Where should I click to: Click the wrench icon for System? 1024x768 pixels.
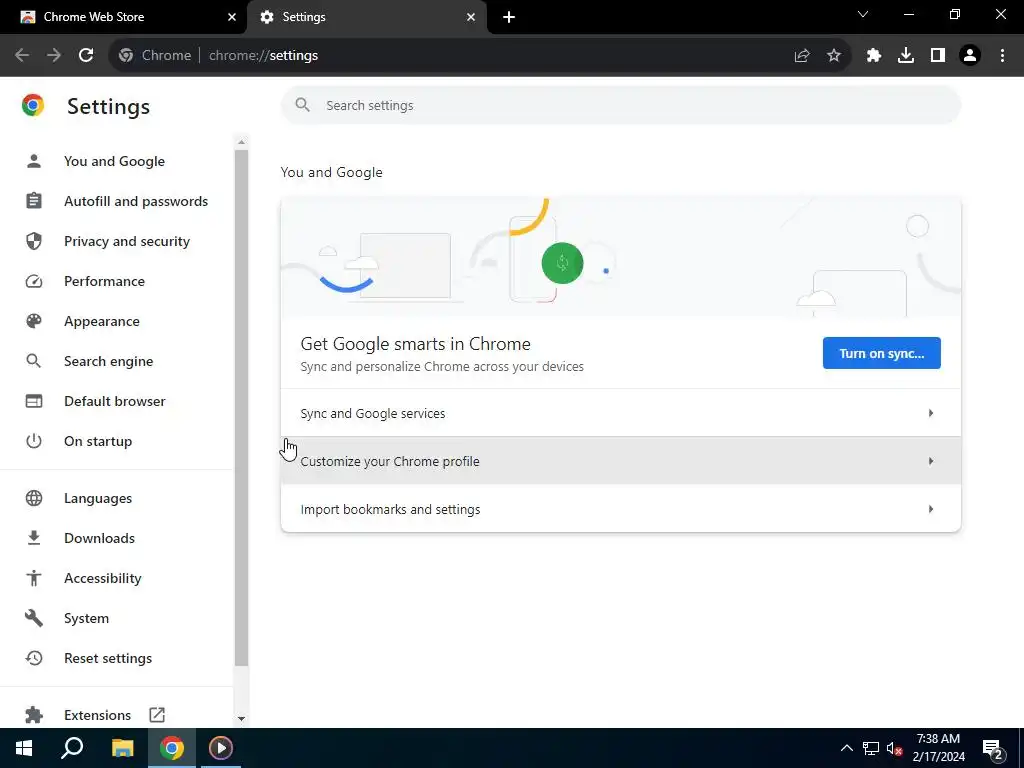pyautogui.click(x=34, y=618)
